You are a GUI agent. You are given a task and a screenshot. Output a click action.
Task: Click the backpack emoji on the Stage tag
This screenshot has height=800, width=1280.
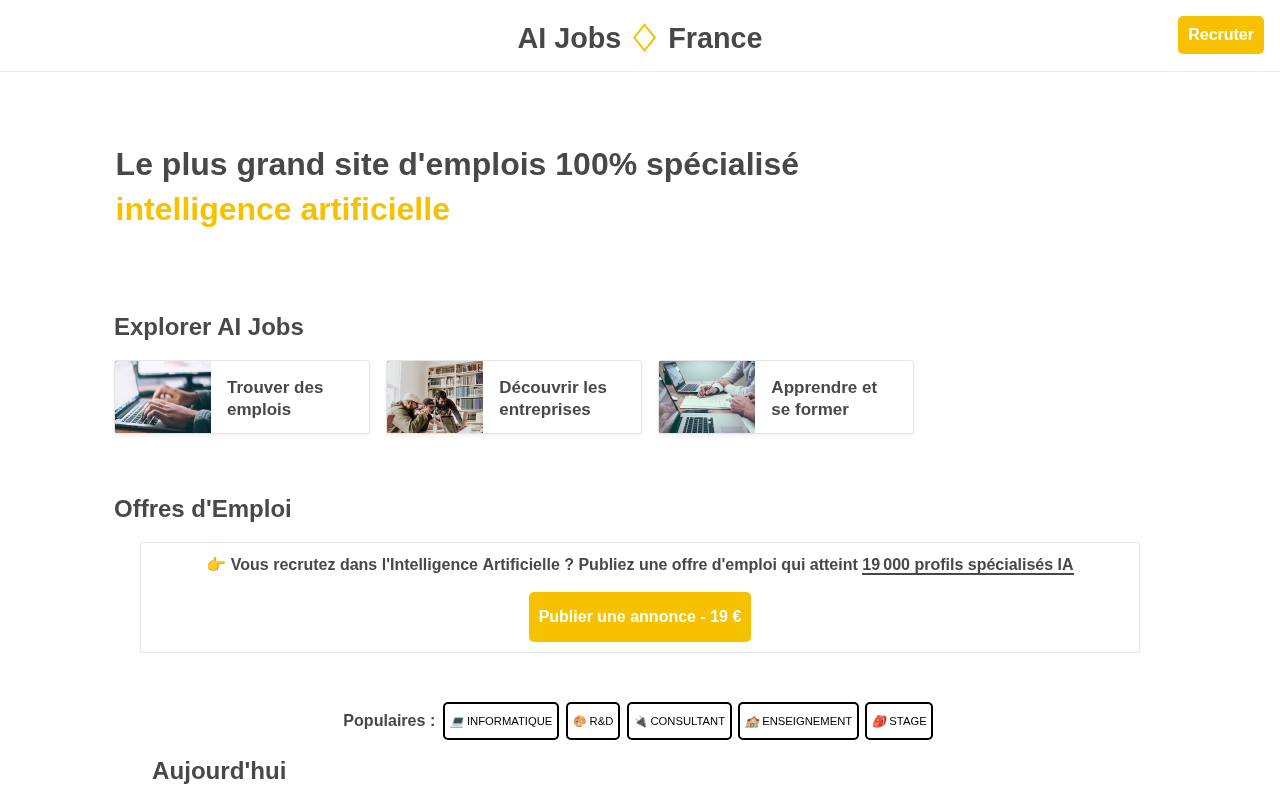[879, 722]
